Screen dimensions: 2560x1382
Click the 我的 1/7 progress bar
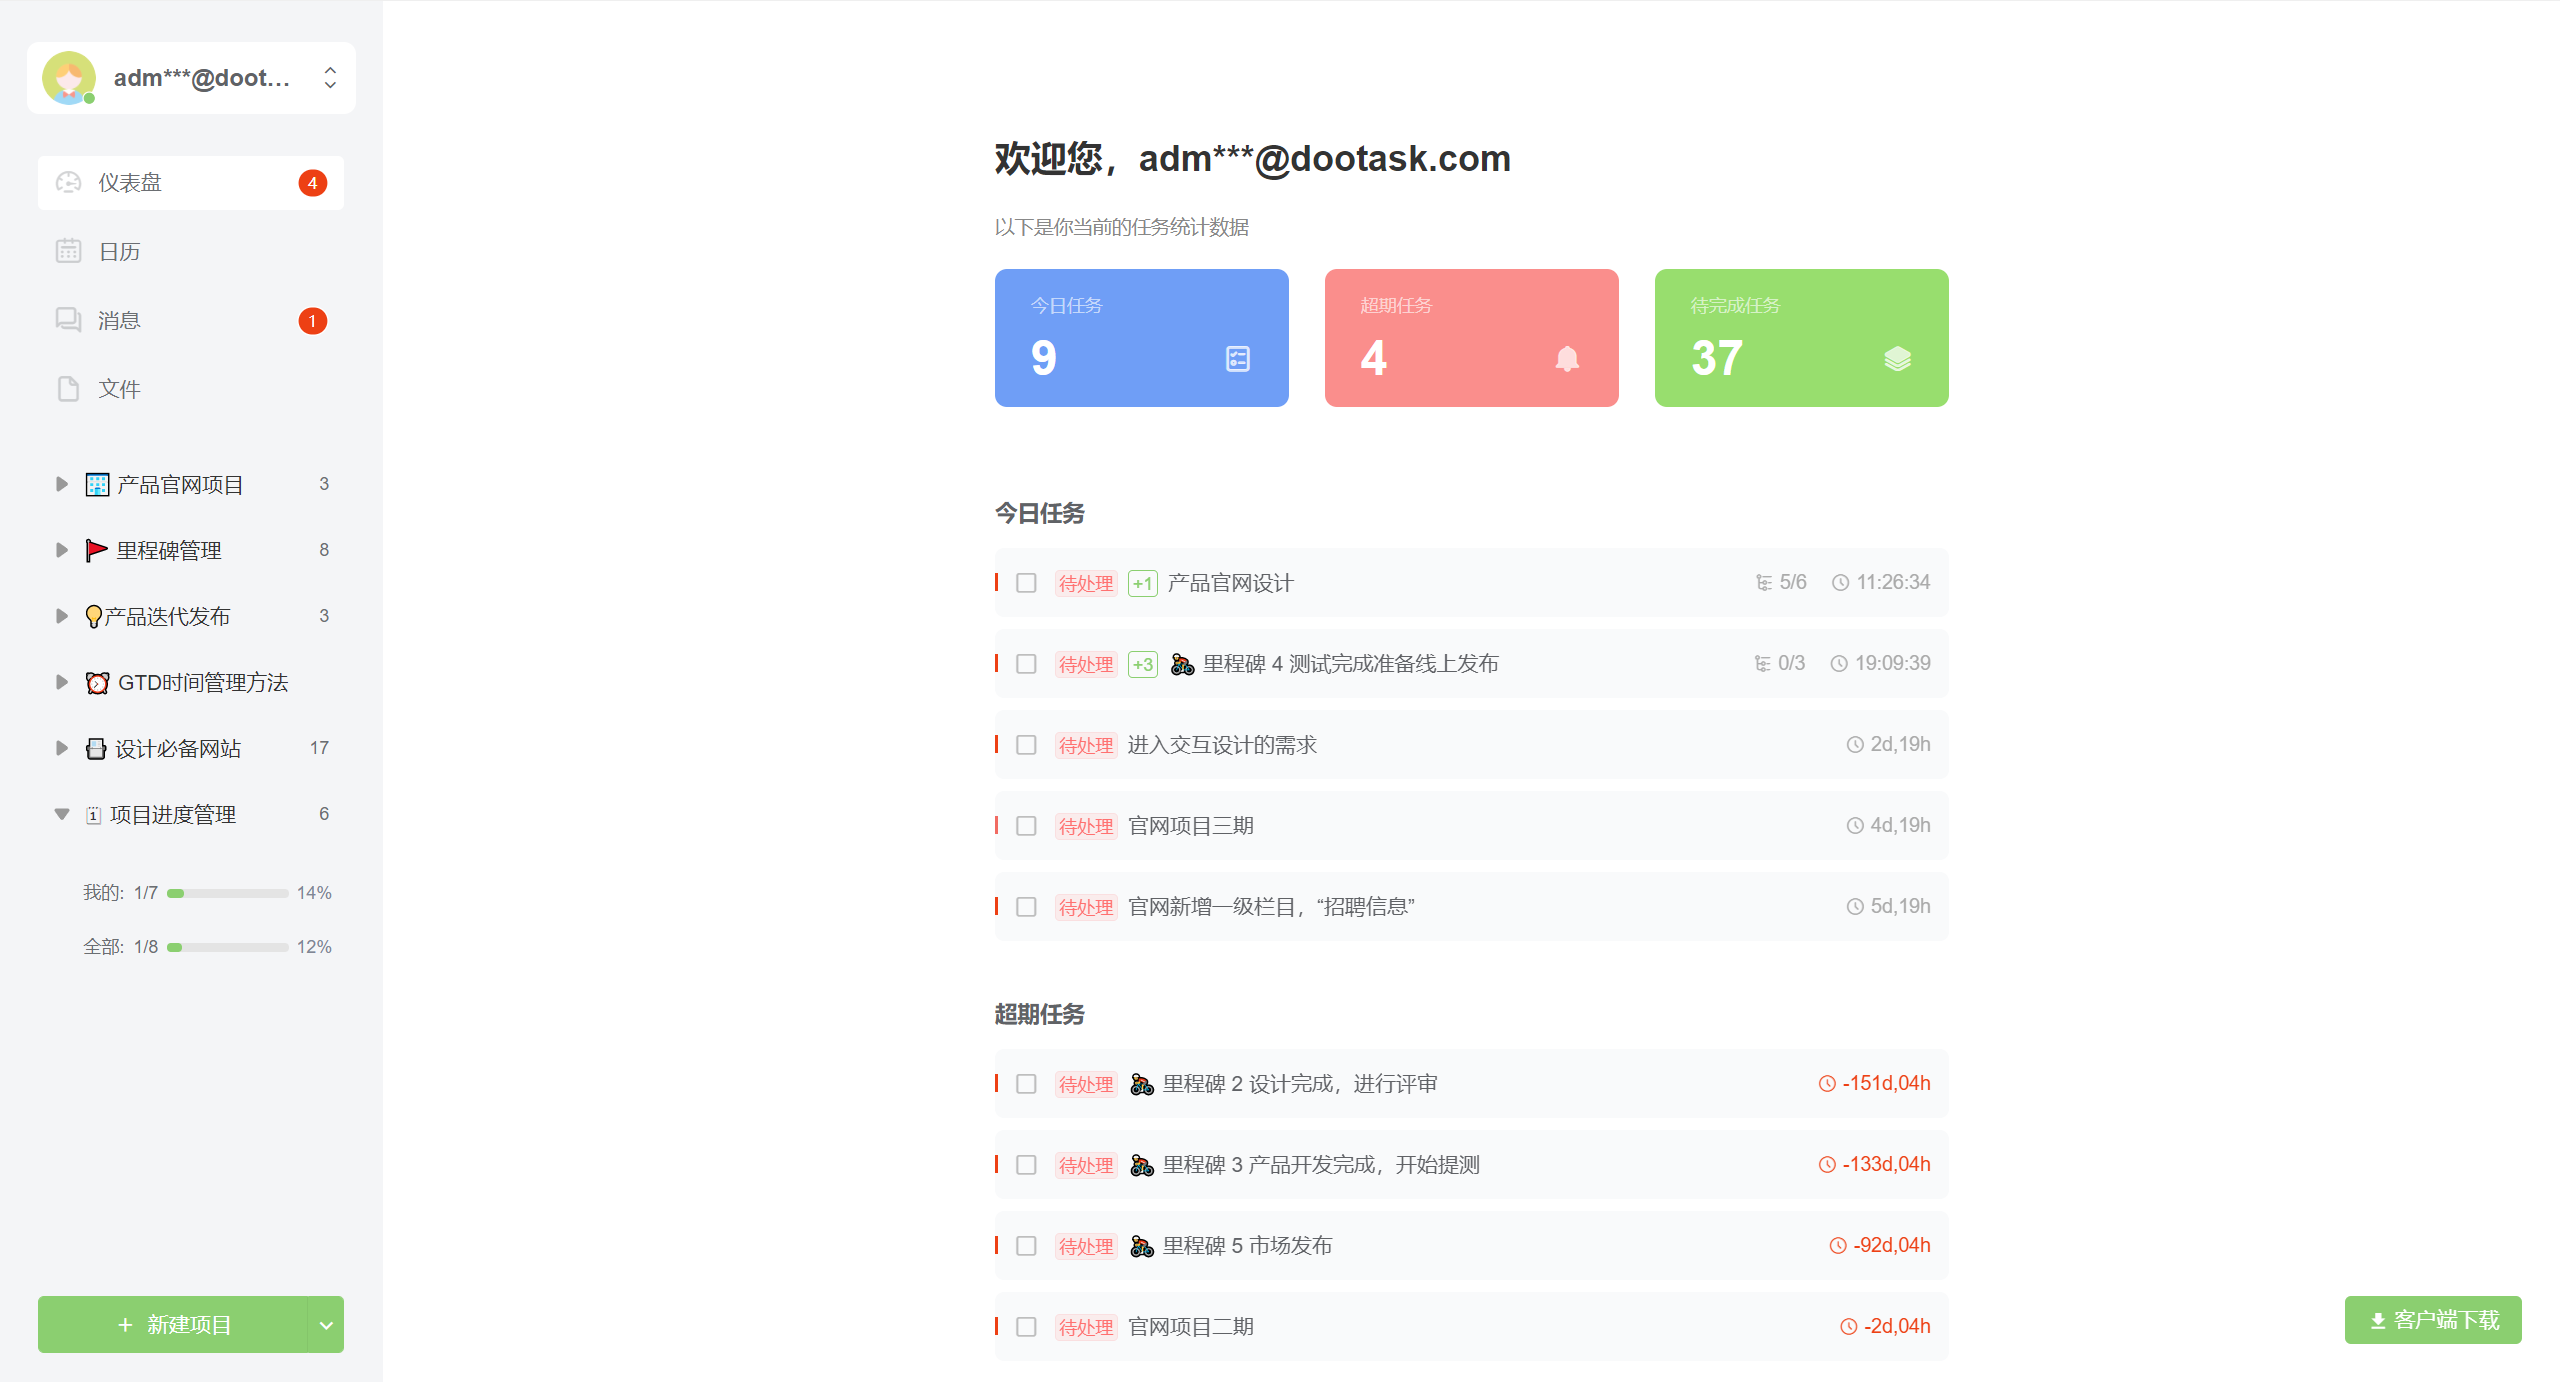(228, 893)
